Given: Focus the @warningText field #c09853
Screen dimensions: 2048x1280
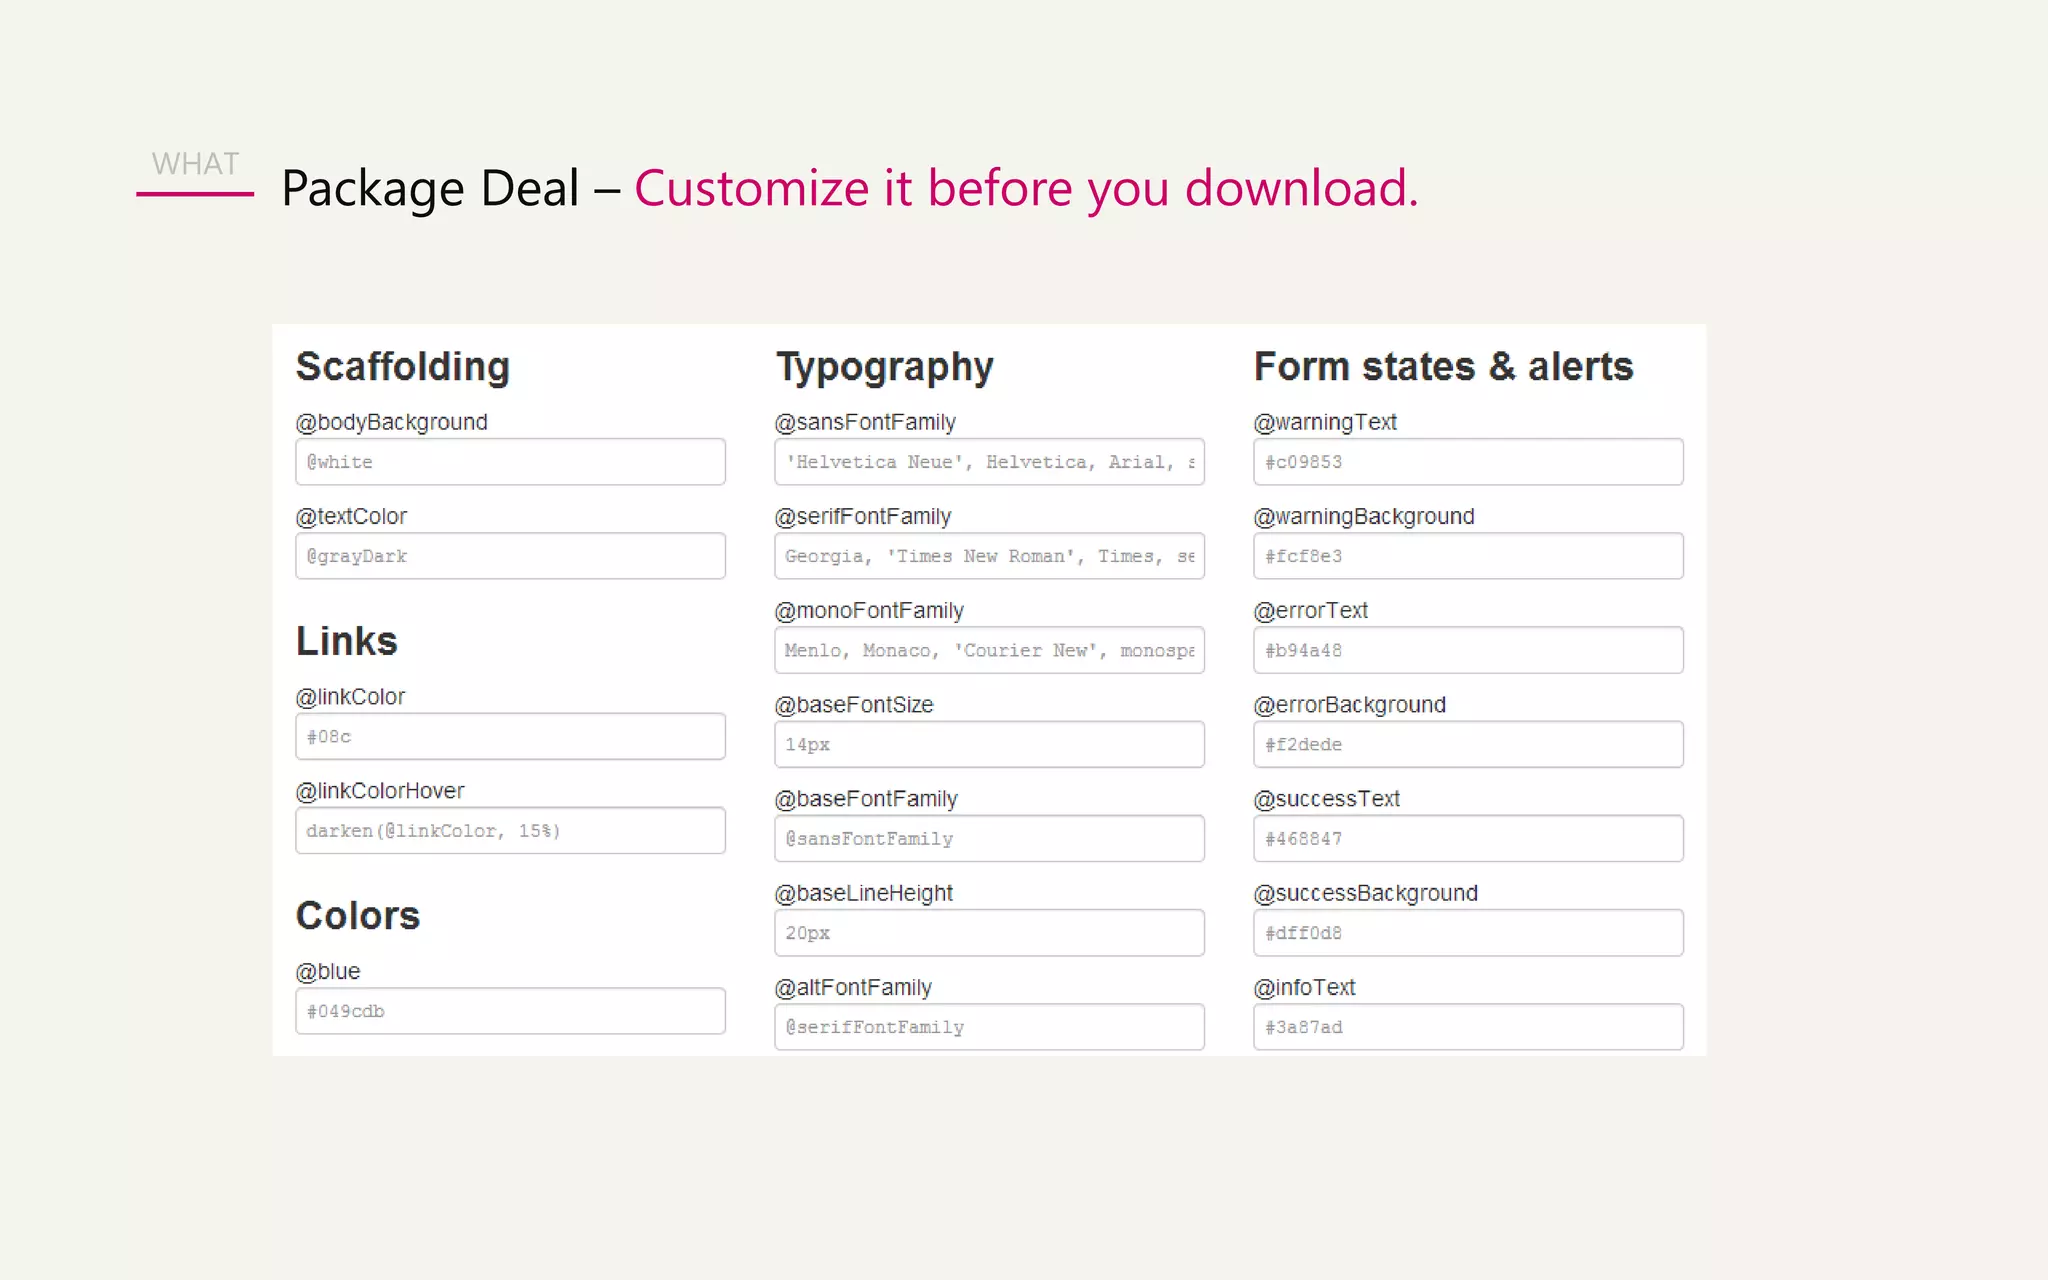Looking at the screenshot, I should click(1468, 462).
